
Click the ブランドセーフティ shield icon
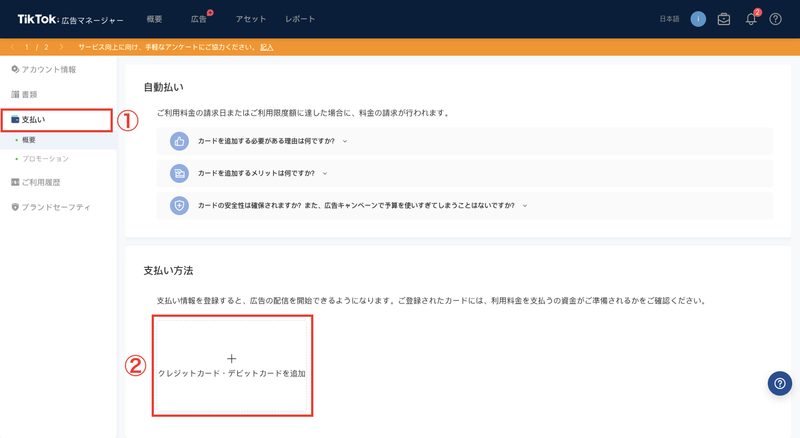(x=15, y=207)
